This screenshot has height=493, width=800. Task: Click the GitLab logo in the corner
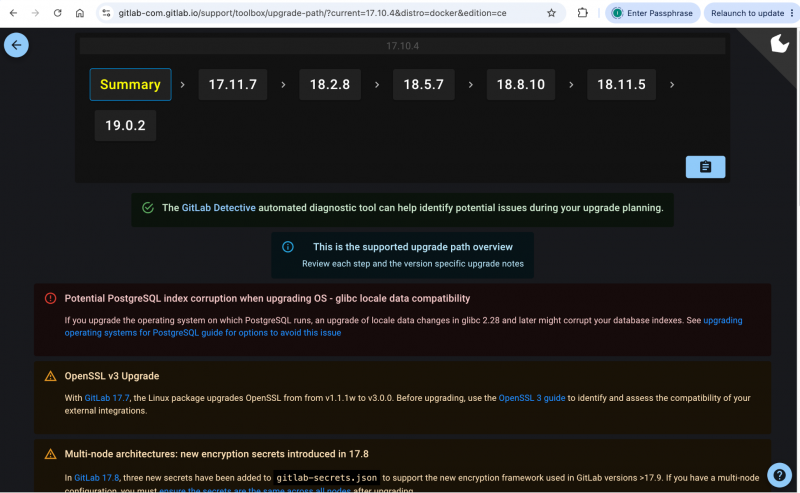coord(780,44)
